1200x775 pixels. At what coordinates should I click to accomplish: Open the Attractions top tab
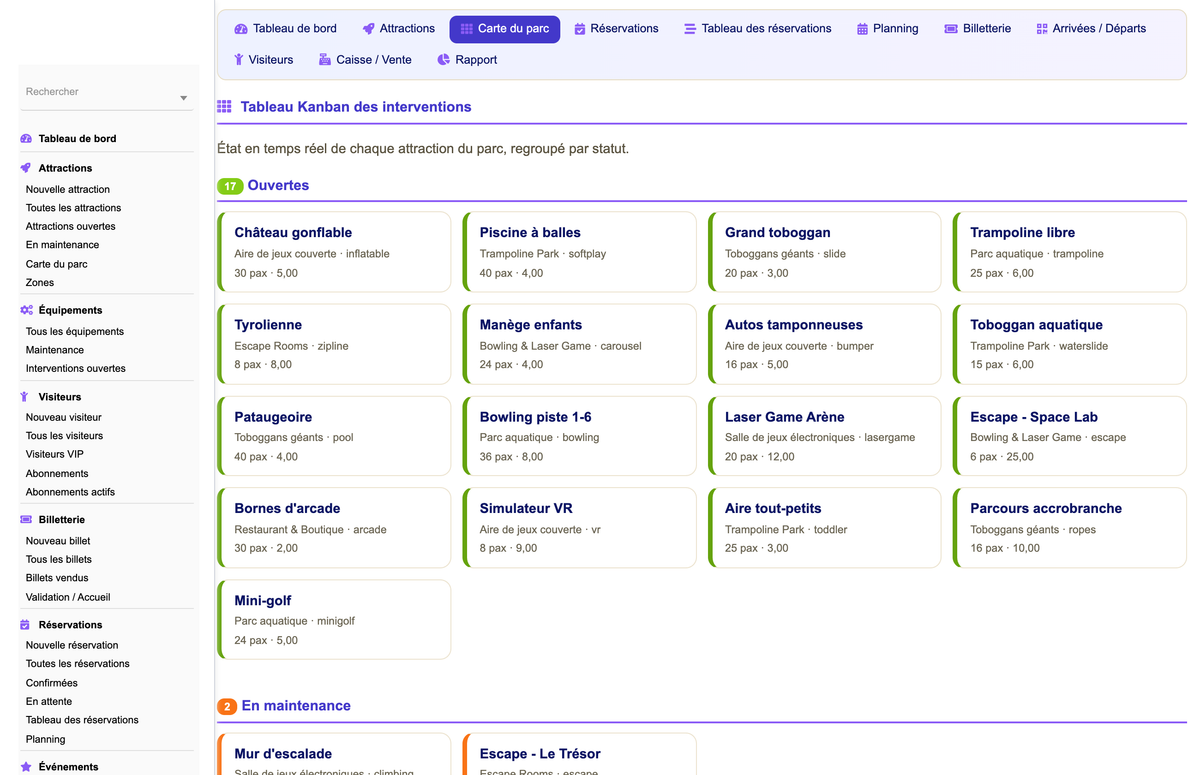tap(398, 29)
